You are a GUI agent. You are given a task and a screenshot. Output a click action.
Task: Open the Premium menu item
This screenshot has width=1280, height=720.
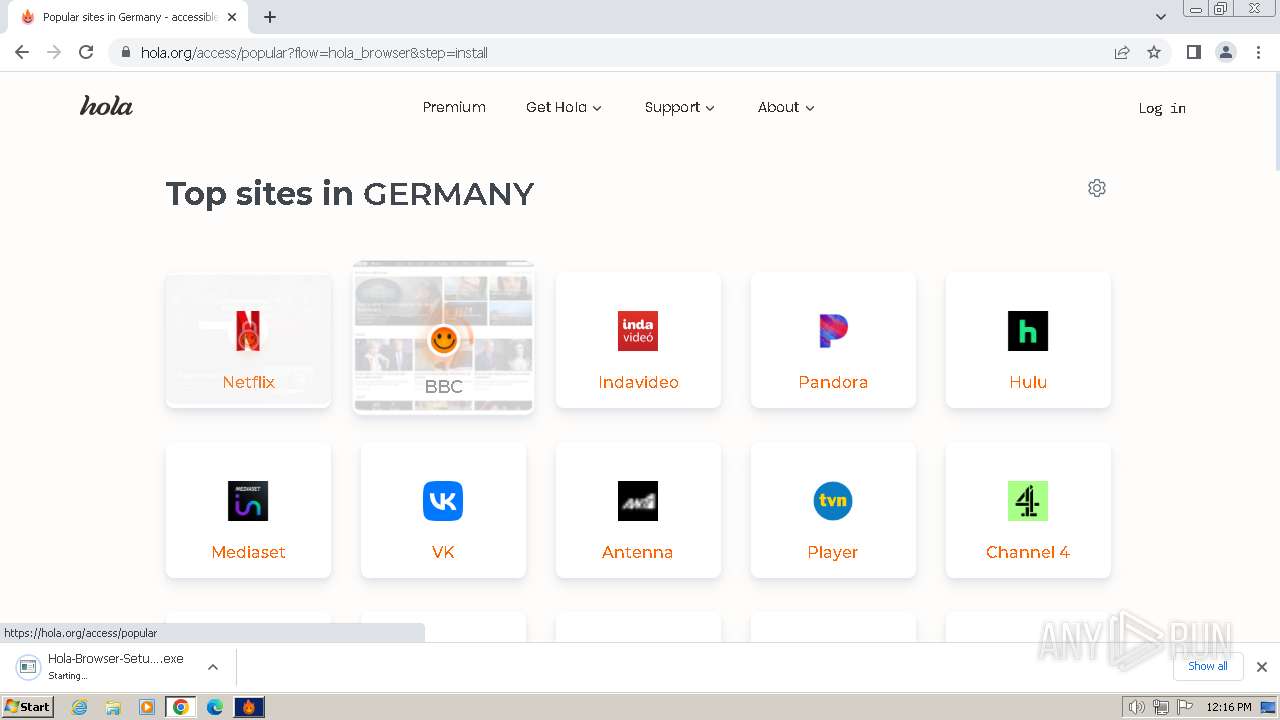[454, 107]
